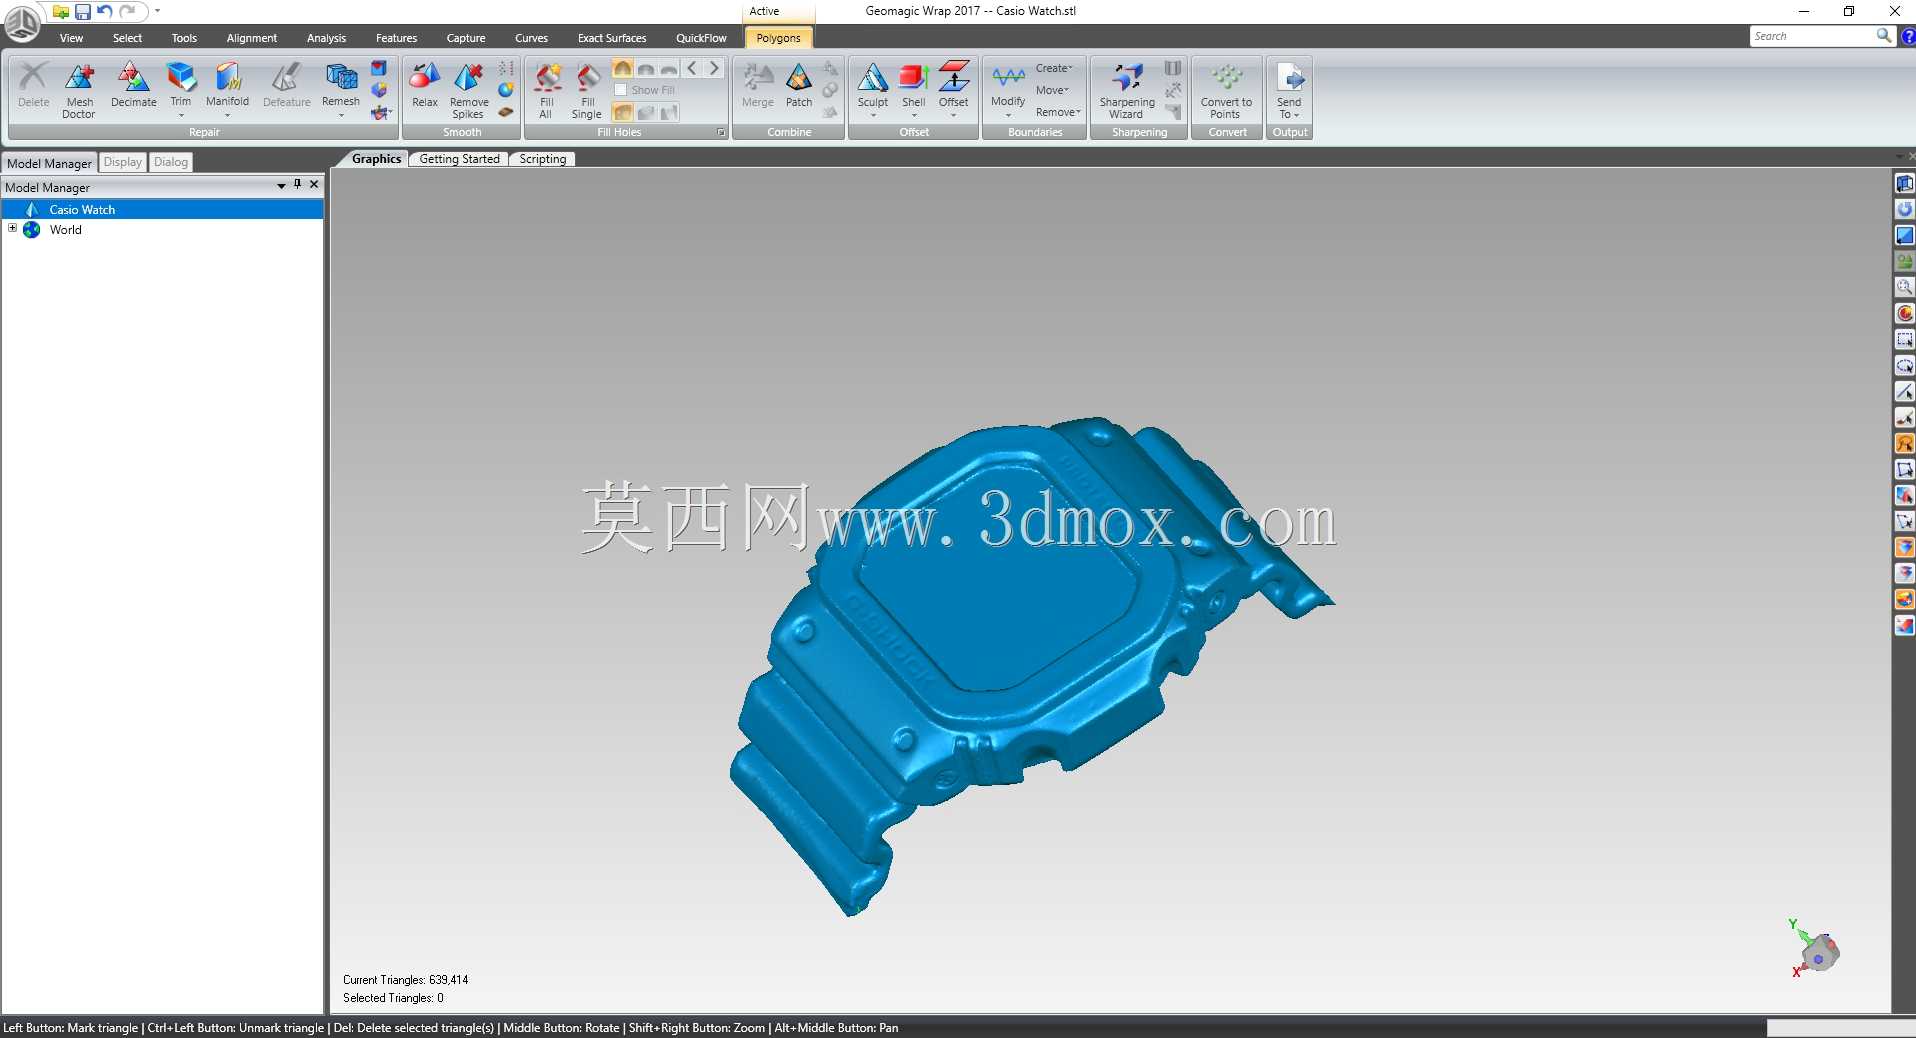Open the View menu tab
The height and width of the screenshot is (1038, 1916).
pos(71,38)
